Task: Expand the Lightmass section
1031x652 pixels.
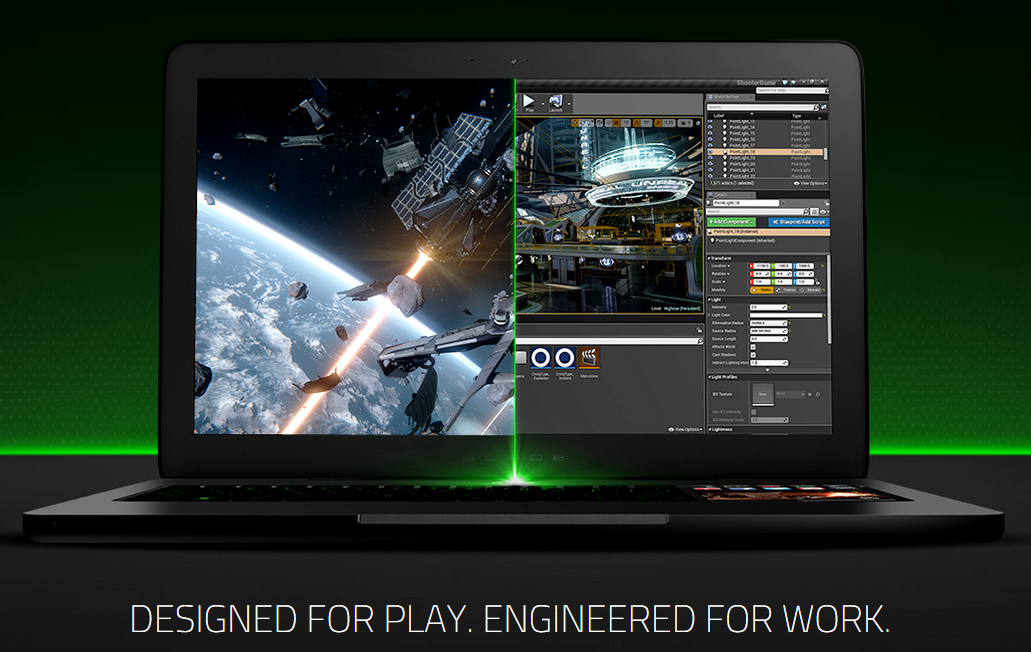Action: [709, 430]
